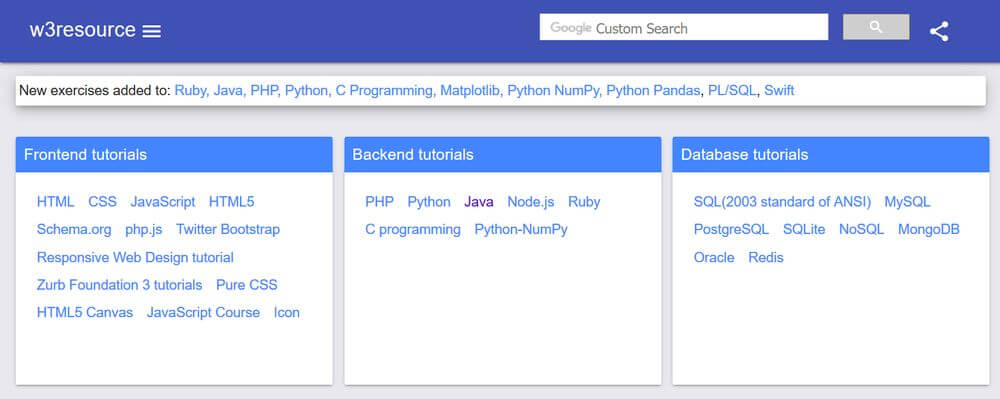Open the HTML frontend tutorial

point(55,202)
